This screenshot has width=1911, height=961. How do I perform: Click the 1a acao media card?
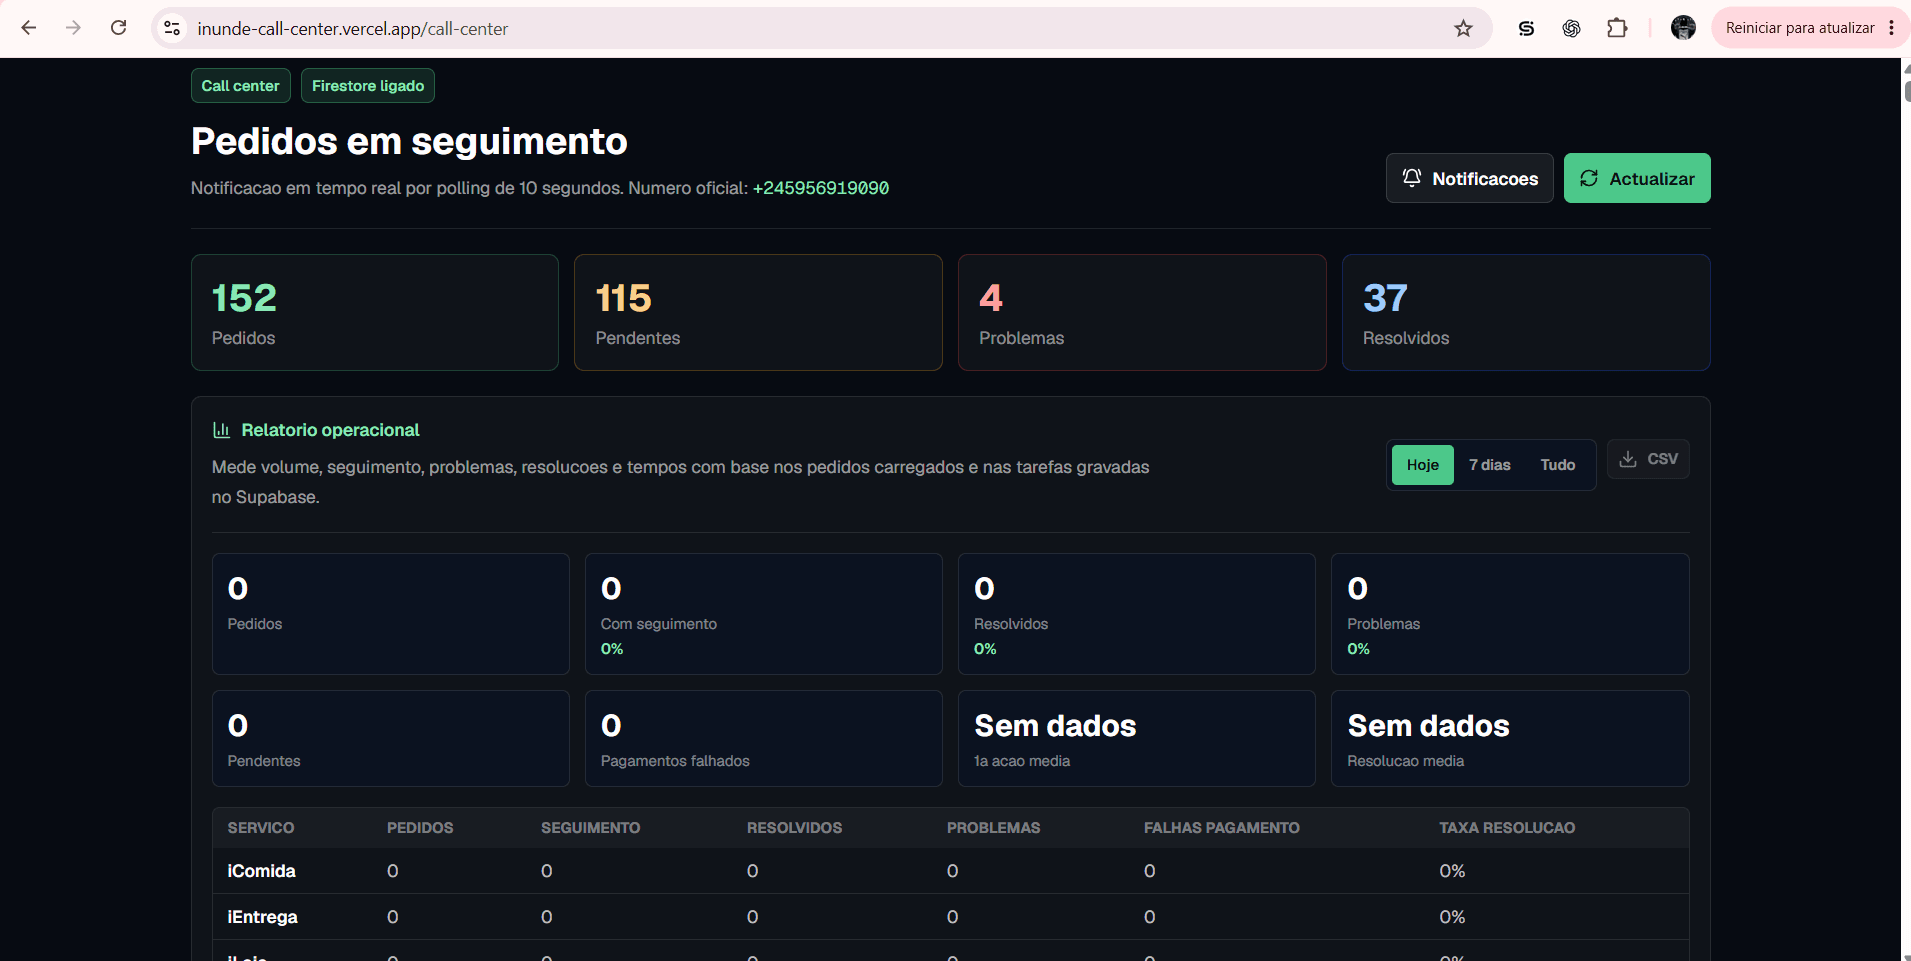pos(1136,738)
